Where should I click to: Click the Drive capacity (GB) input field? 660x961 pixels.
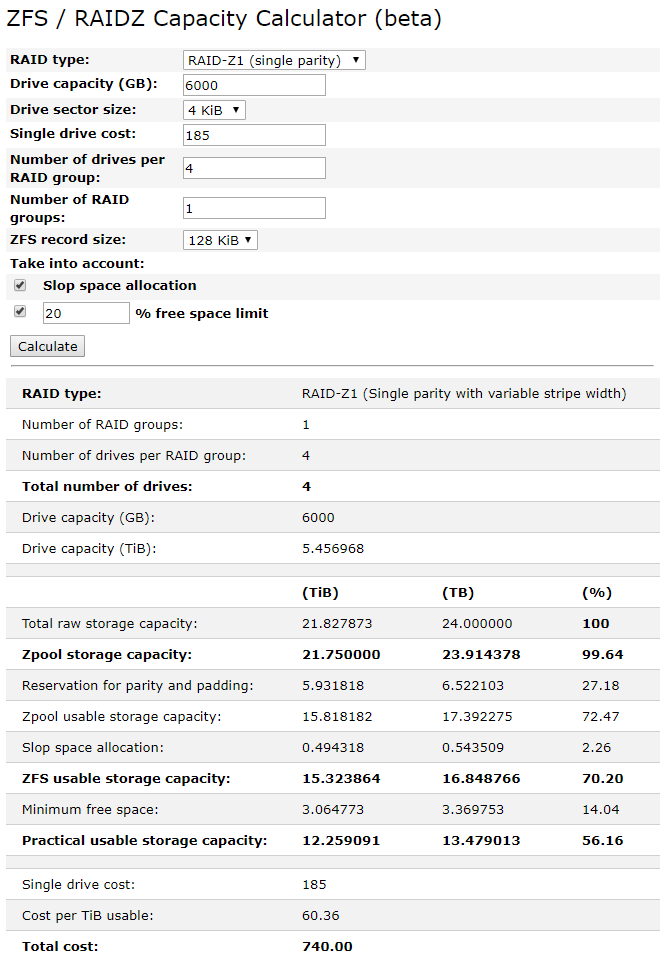coord(254,85)
